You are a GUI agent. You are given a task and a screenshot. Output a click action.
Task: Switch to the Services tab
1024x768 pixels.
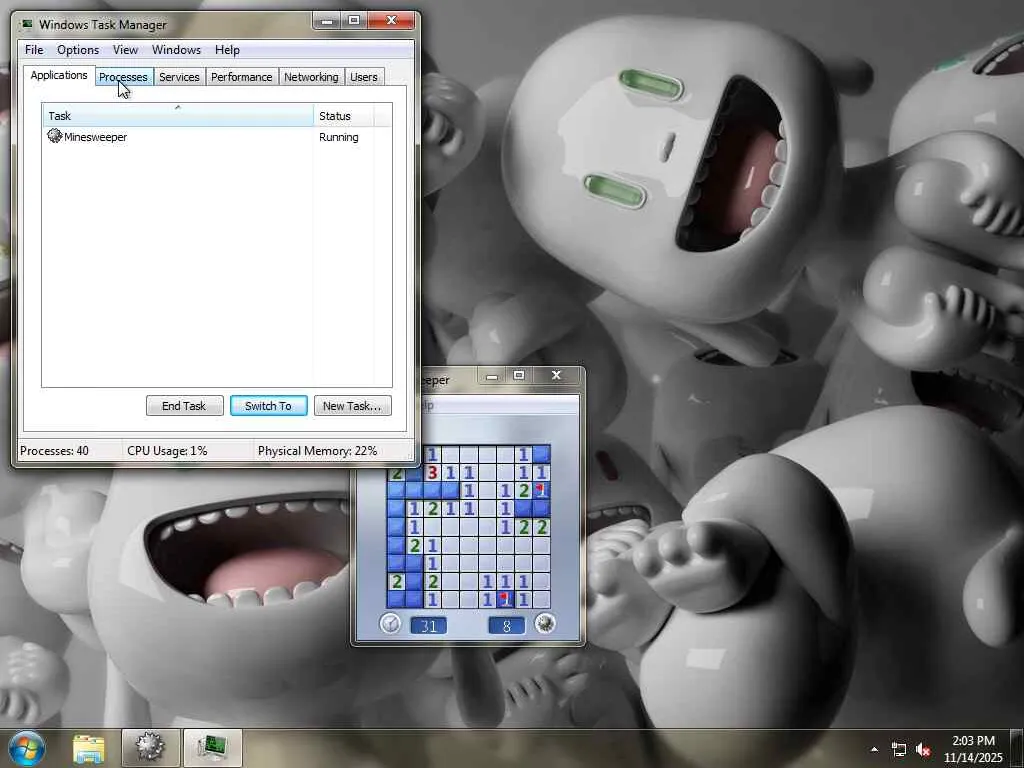click(180, 77)
